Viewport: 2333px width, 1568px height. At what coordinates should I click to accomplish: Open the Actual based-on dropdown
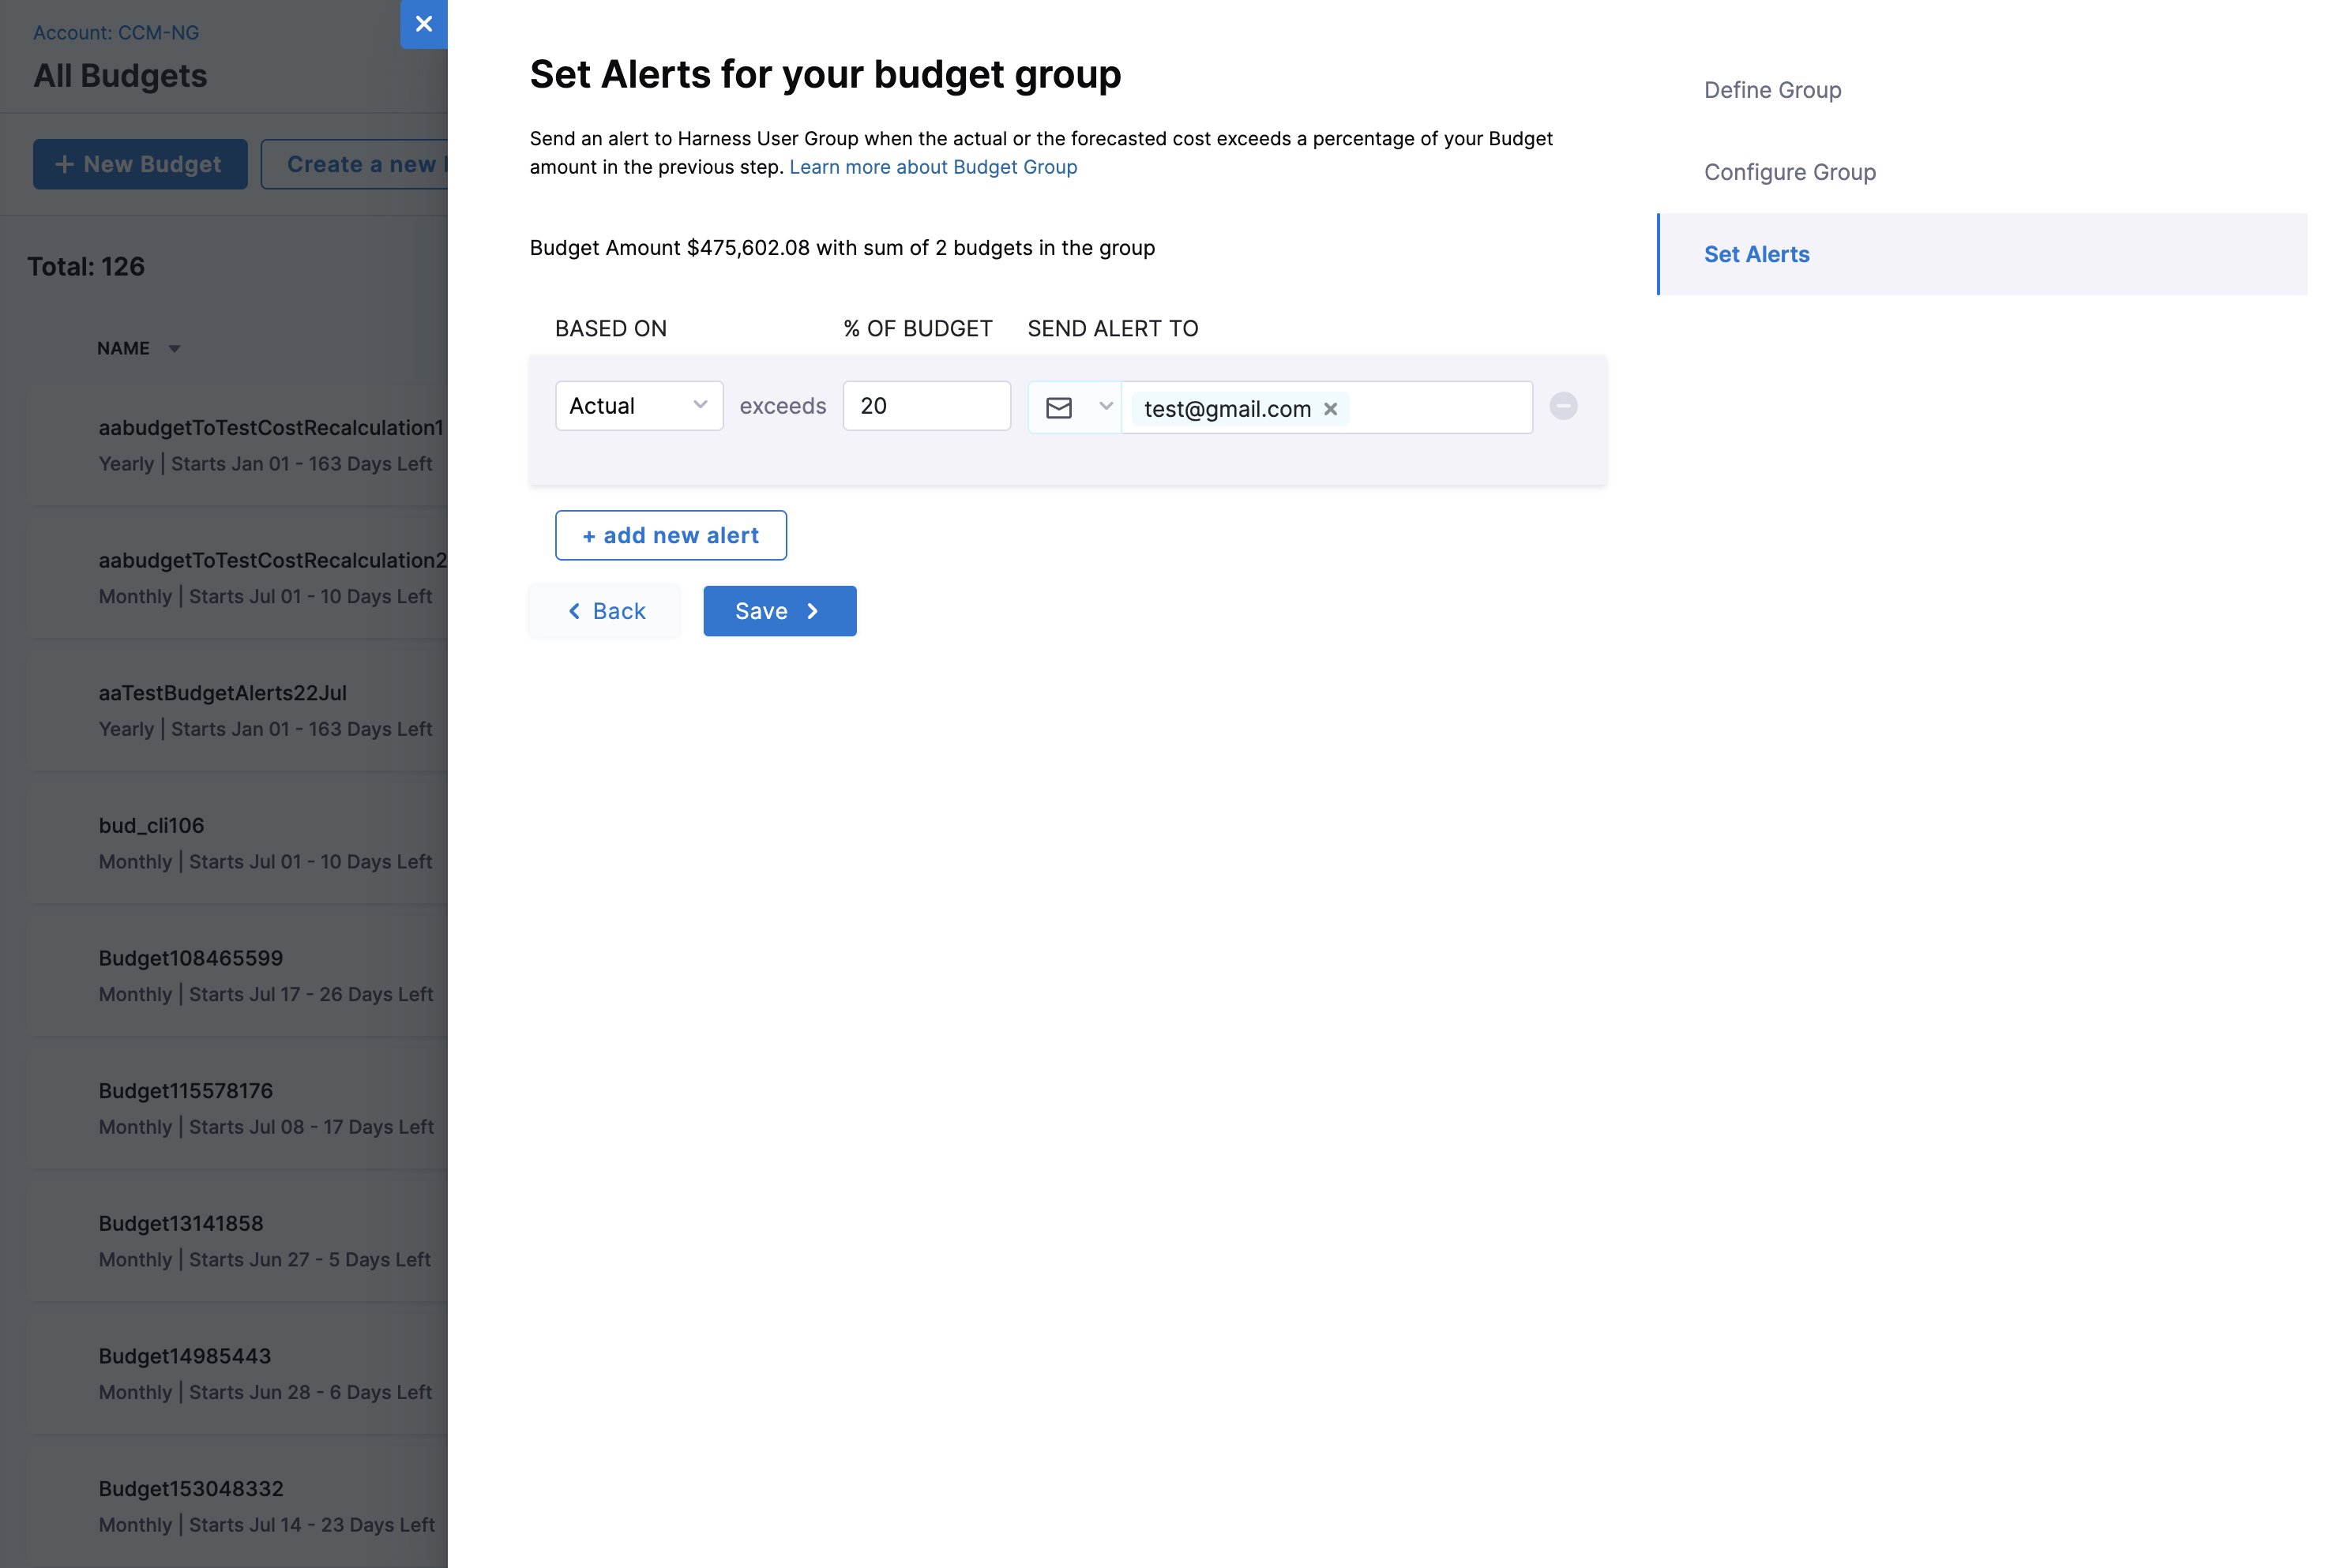click(x=638, y=406)
